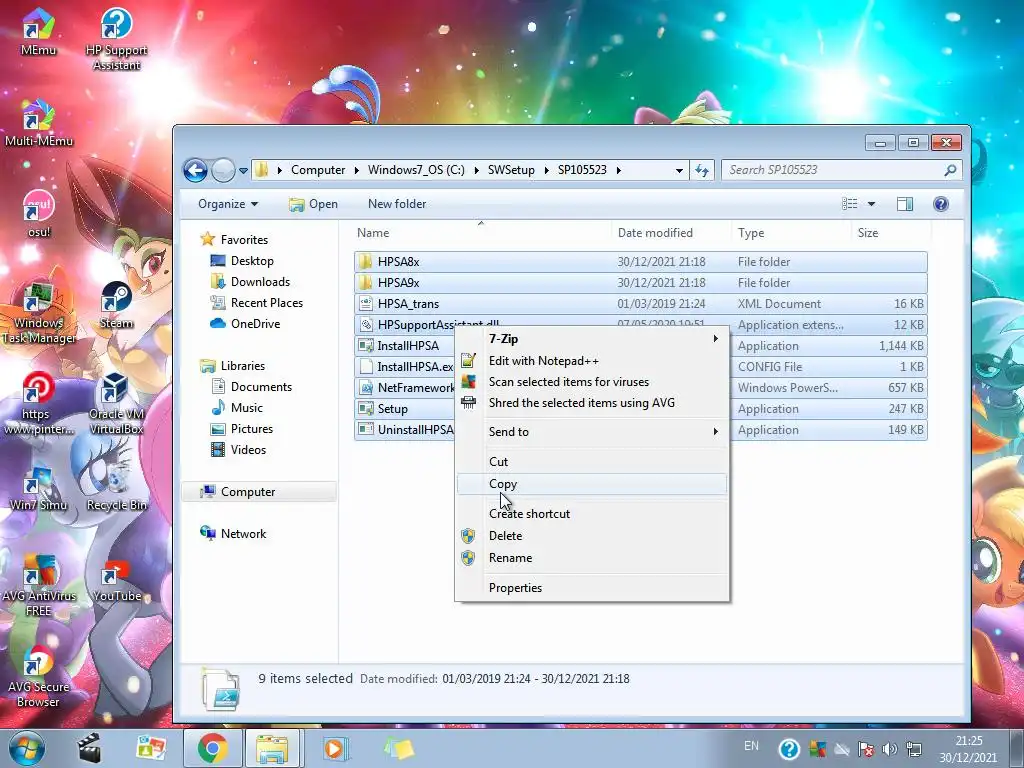Screen dimensions: 1024x768
Task: Choose Rename in context menu
Action: click(x=592, y=558)
